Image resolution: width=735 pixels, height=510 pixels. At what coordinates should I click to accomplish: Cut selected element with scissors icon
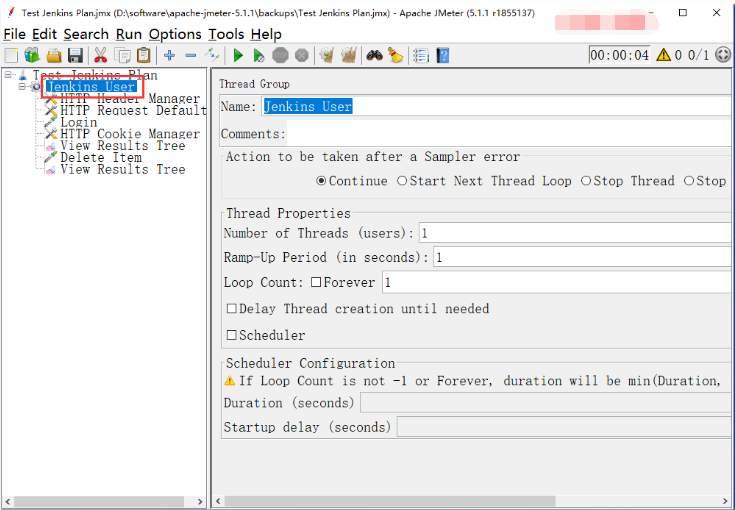[x=100, y=55]
